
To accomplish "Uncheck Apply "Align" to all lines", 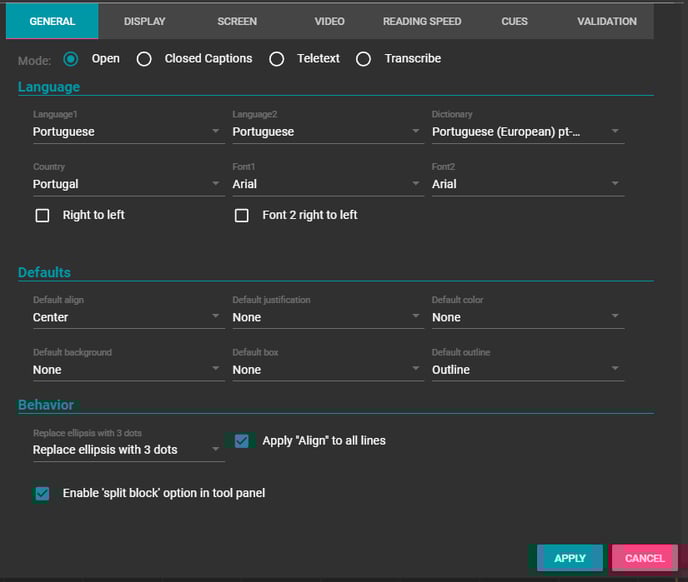I will 241,441.
